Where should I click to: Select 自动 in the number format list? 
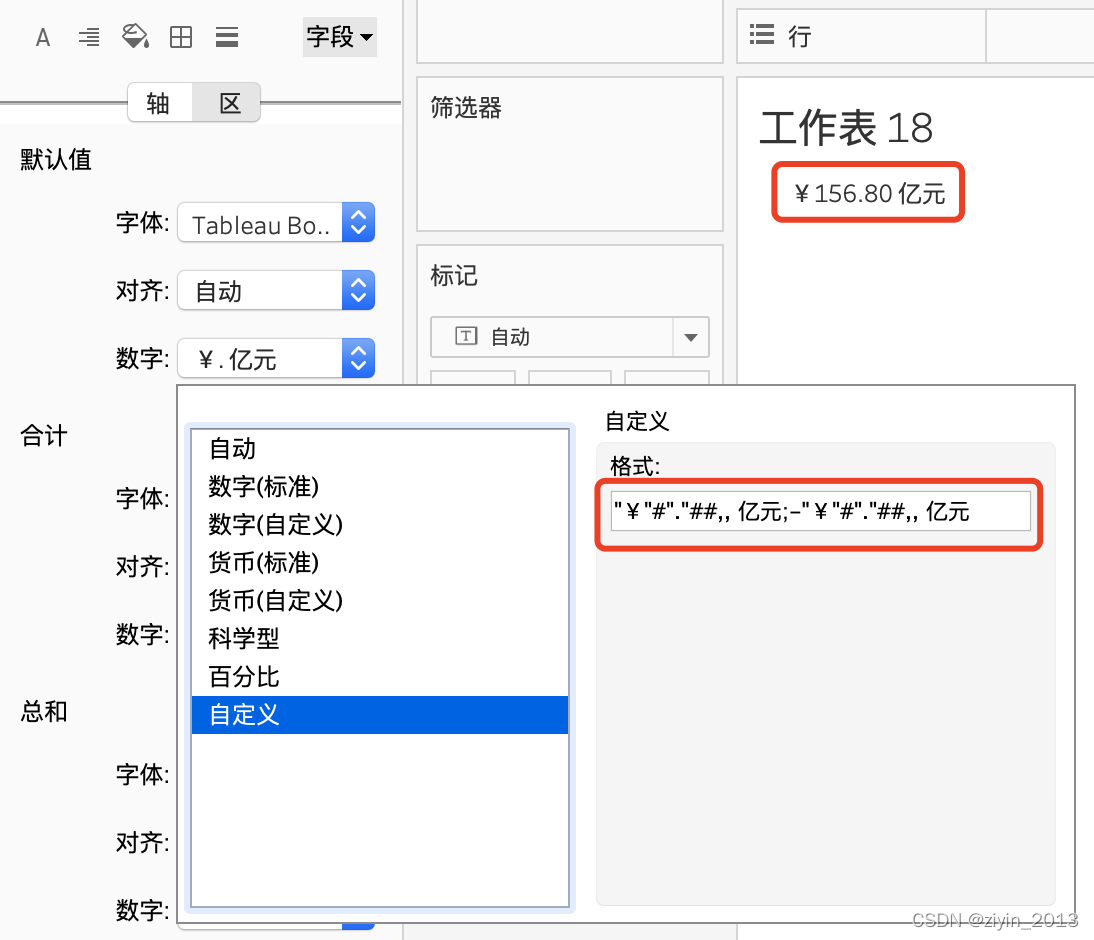[380, 448]
